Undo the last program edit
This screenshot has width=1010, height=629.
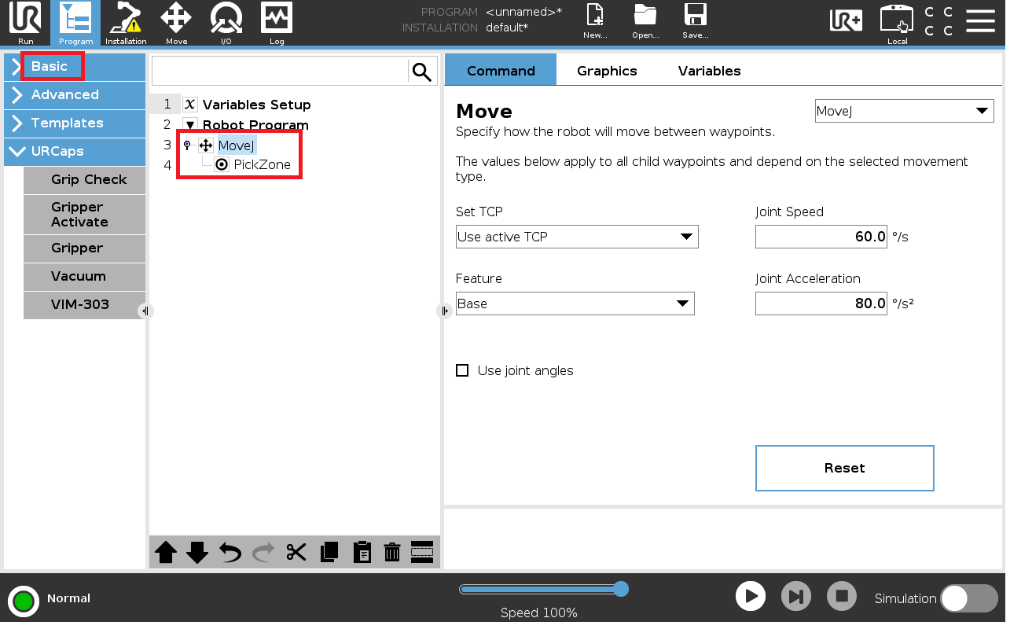(x=230, y=552)
